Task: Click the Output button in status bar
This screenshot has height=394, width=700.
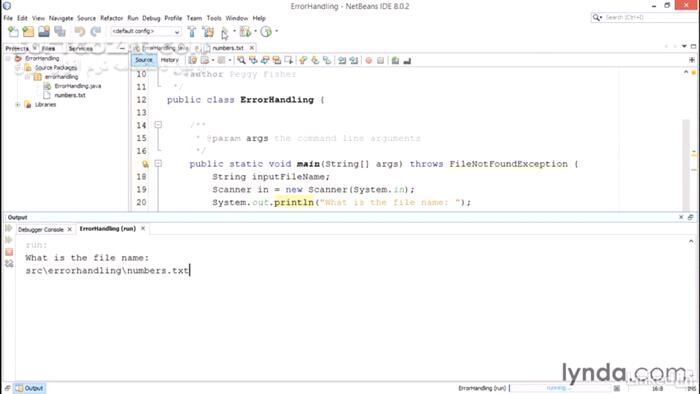Action: [29, 388]
